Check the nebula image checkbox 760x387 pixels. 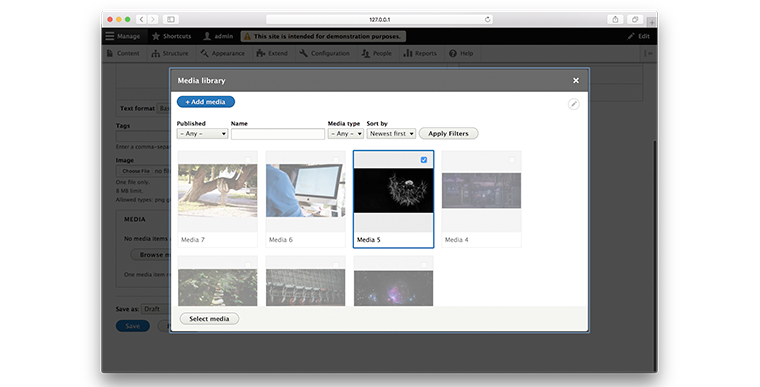[x=424, y=265]
